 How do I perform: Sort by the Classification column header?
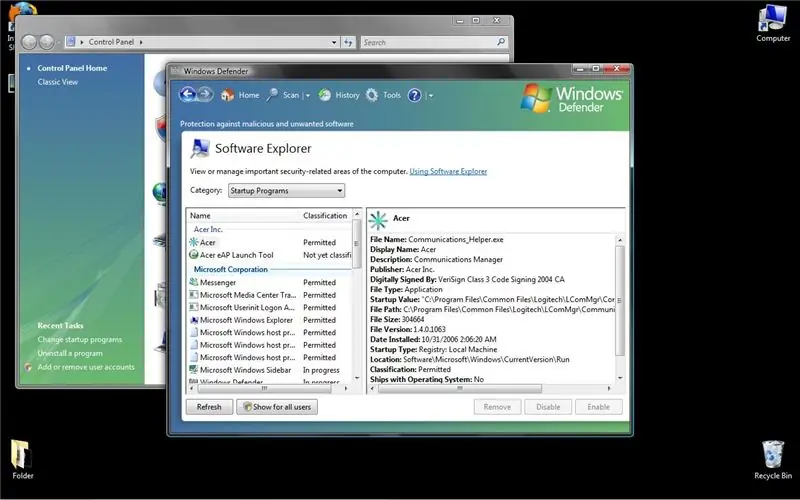326,215
